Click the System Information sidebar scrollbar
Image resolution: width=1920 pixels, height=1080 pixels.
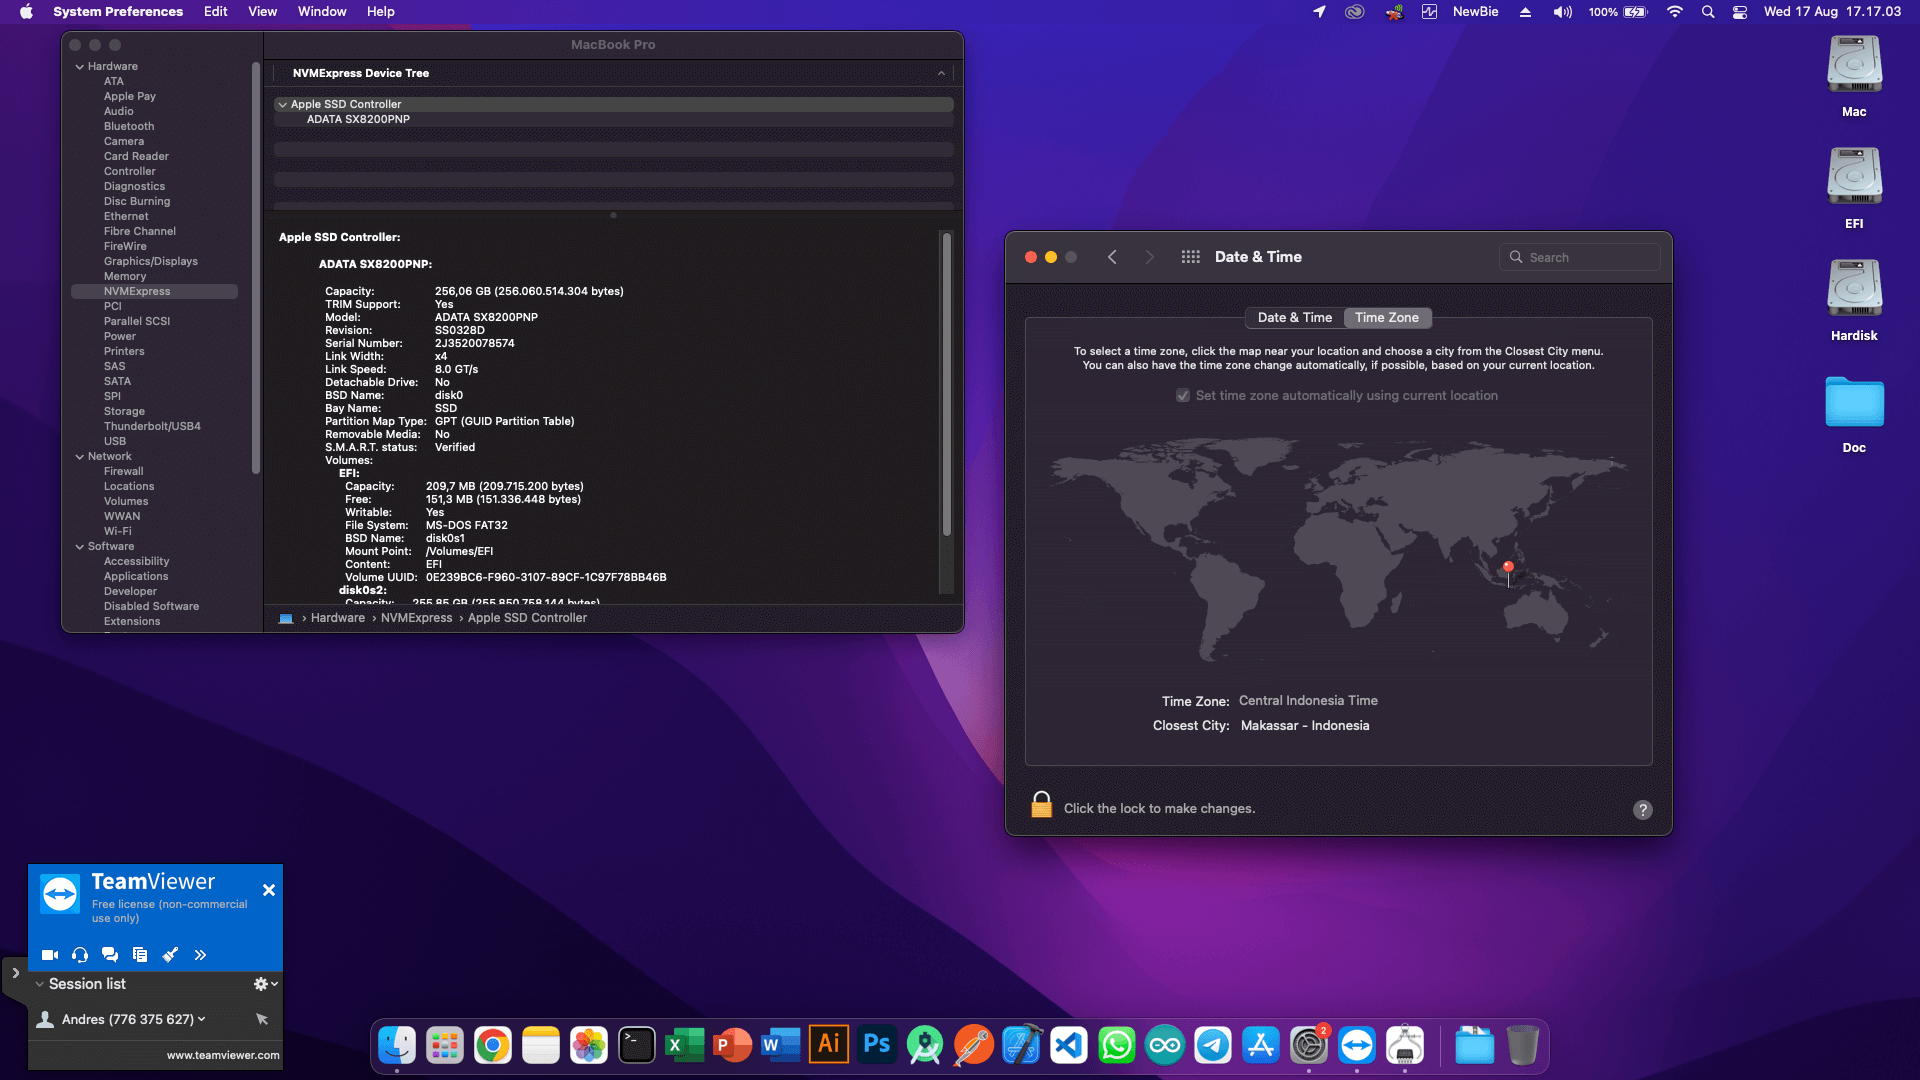tap(256, 268)
